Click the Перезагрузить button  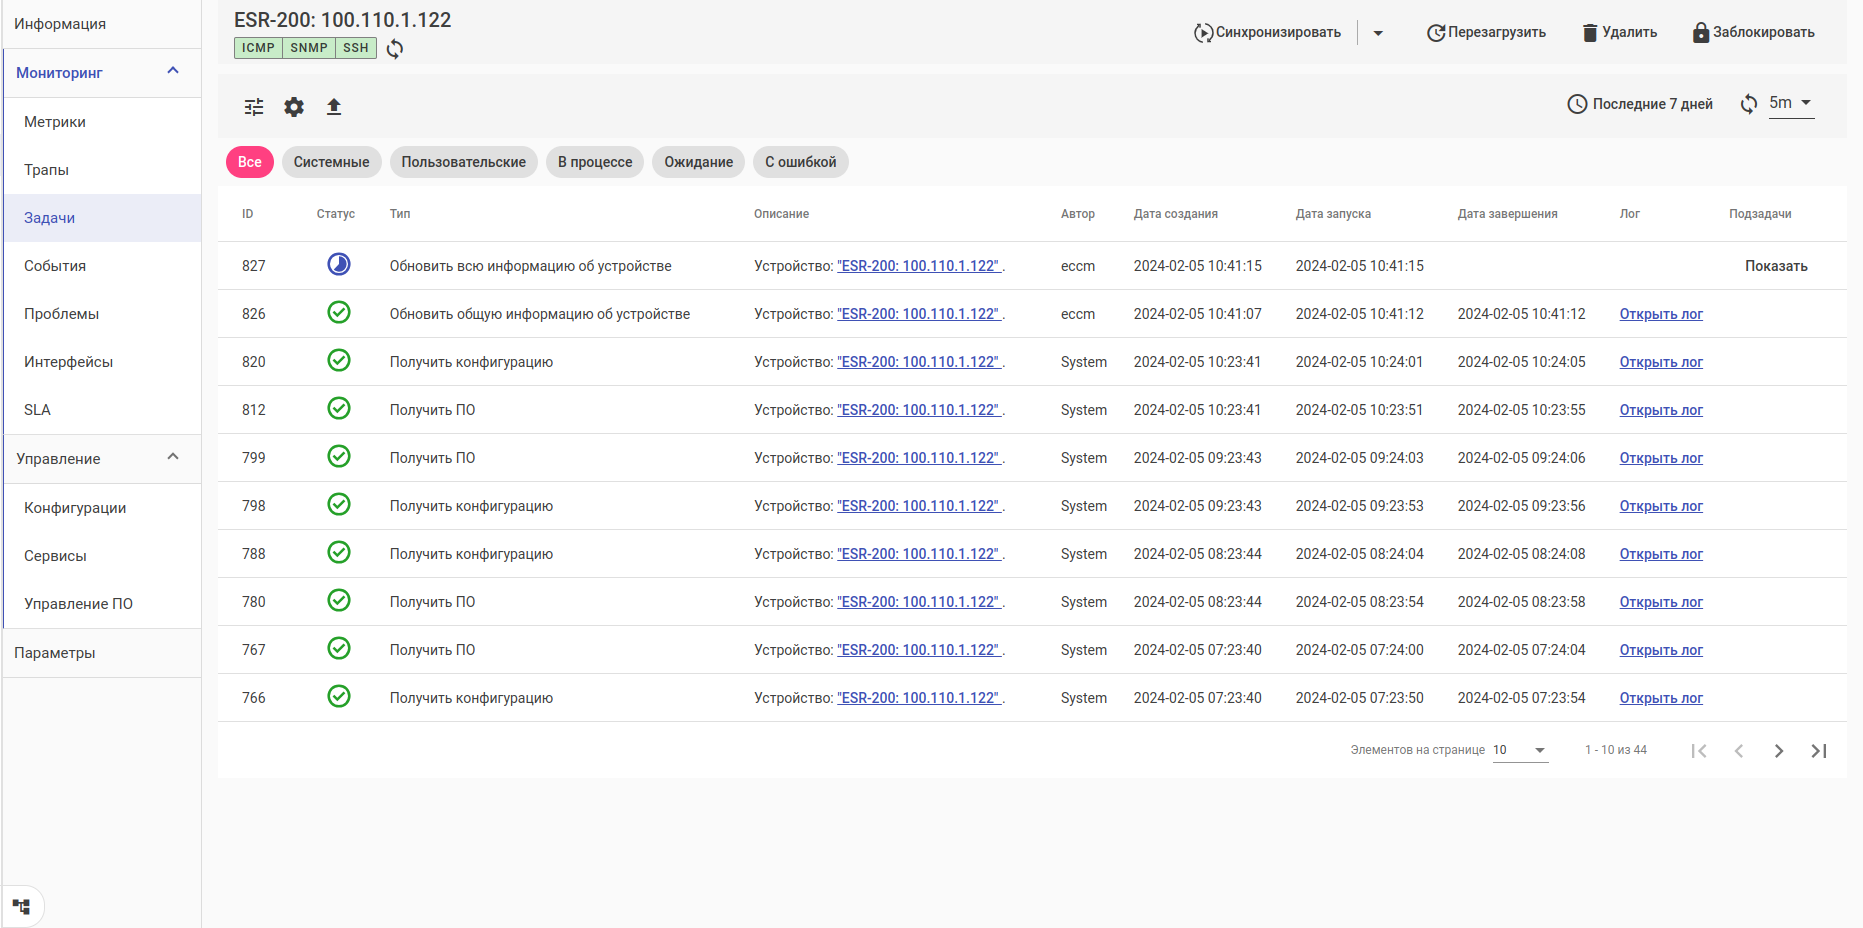pyautogui.click(x=1486, y=33)
